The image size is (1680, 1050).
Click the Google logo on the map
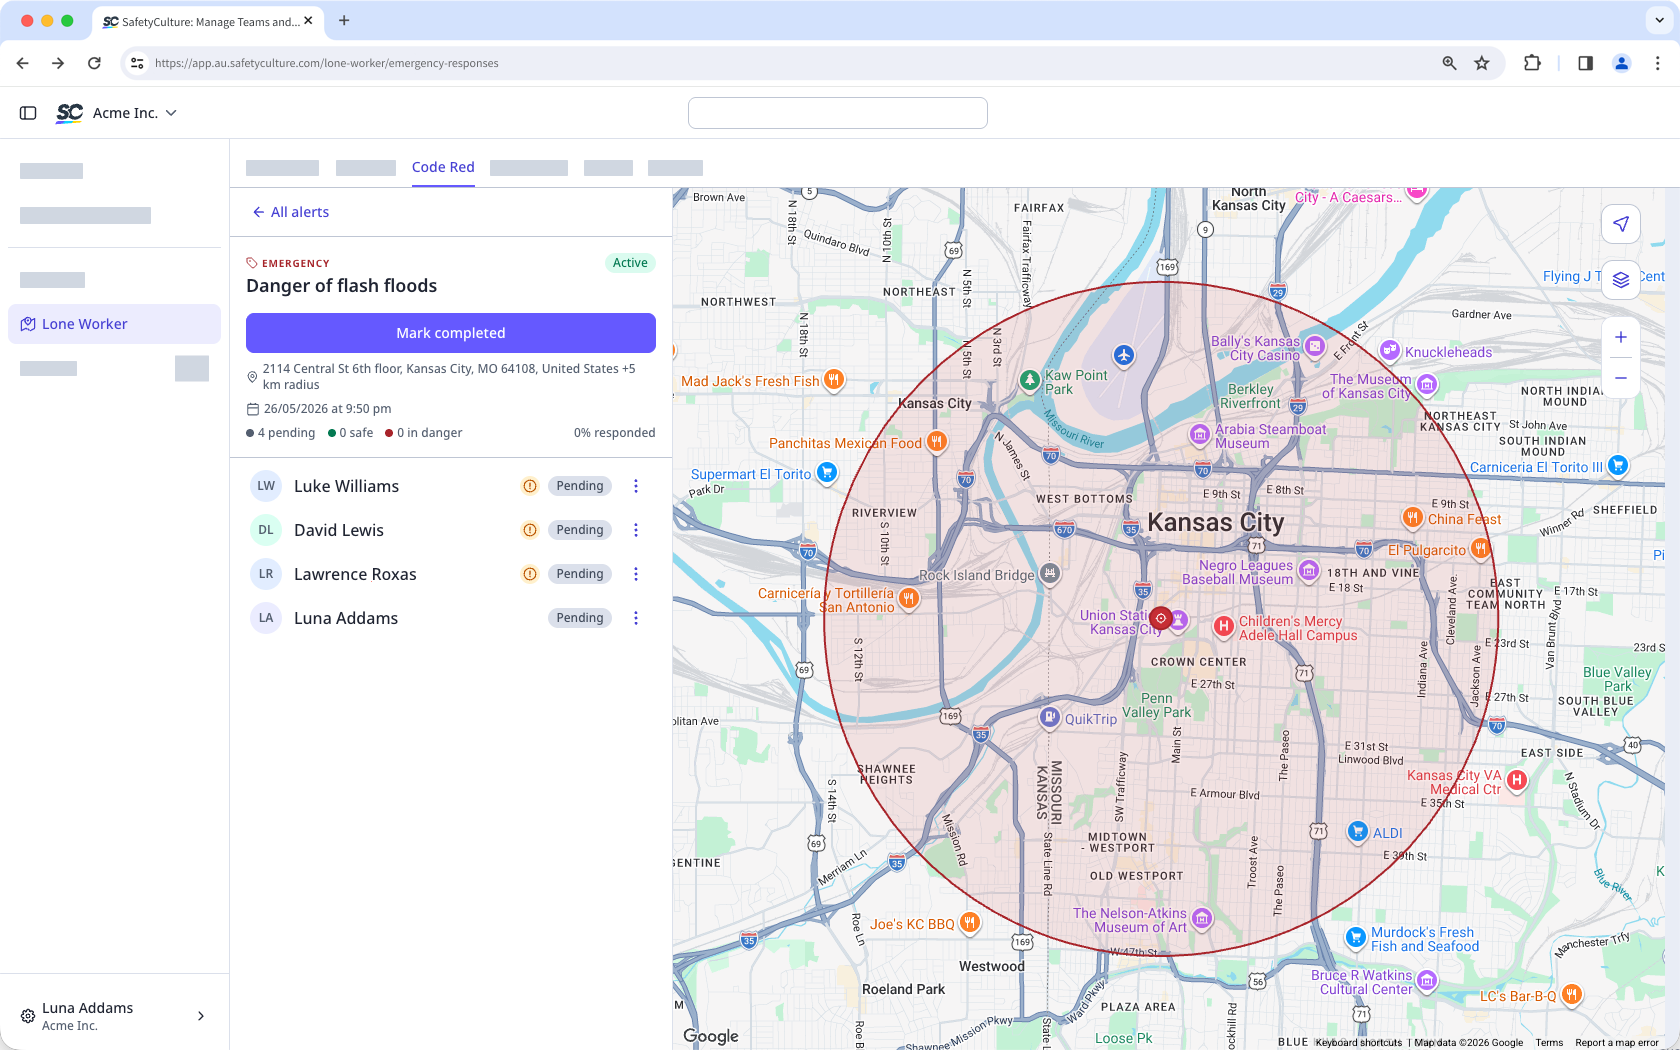[711, 1036]
